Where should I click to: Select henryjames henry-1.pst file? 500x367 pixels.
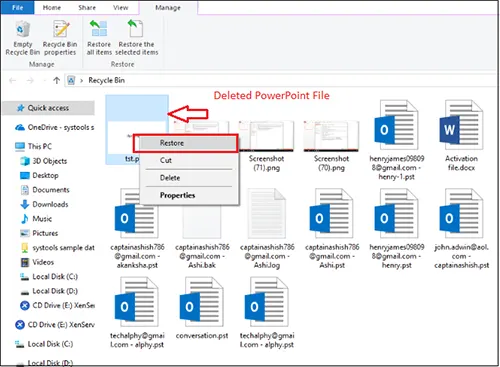coord(396,140)
